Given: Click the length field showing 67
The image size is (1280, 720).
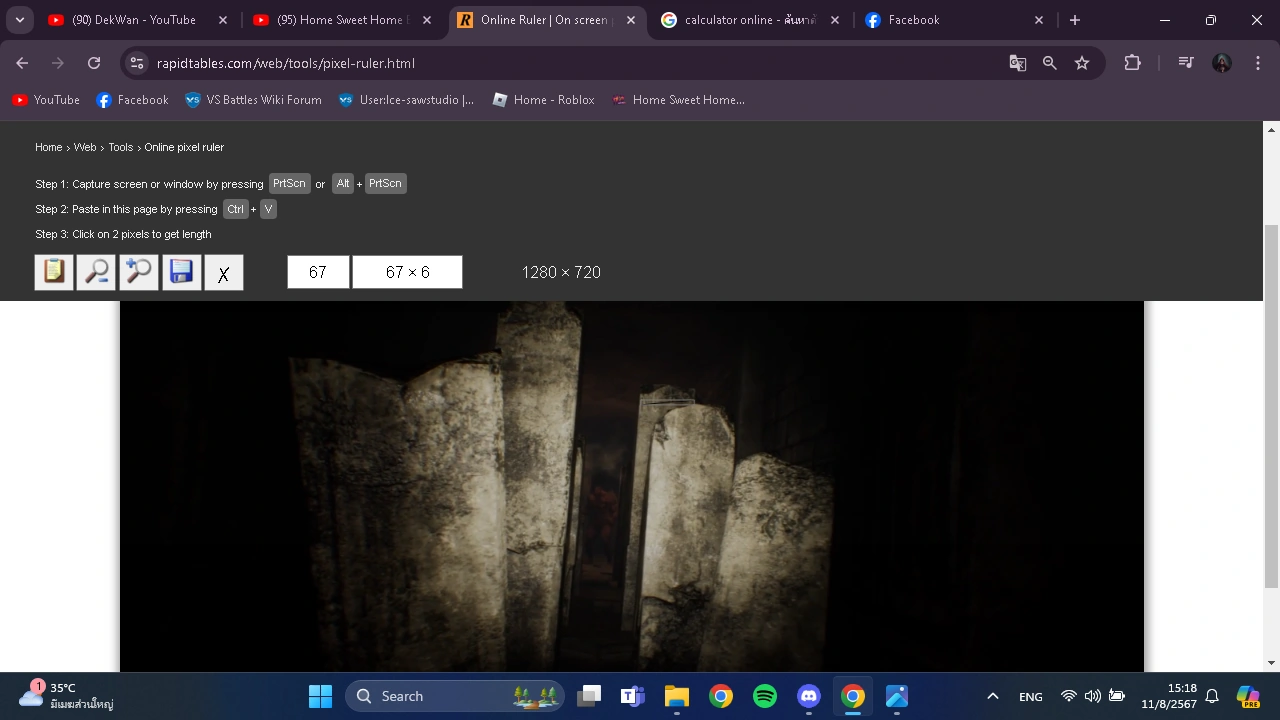Looking at the screenshot, I should point(318,272).
